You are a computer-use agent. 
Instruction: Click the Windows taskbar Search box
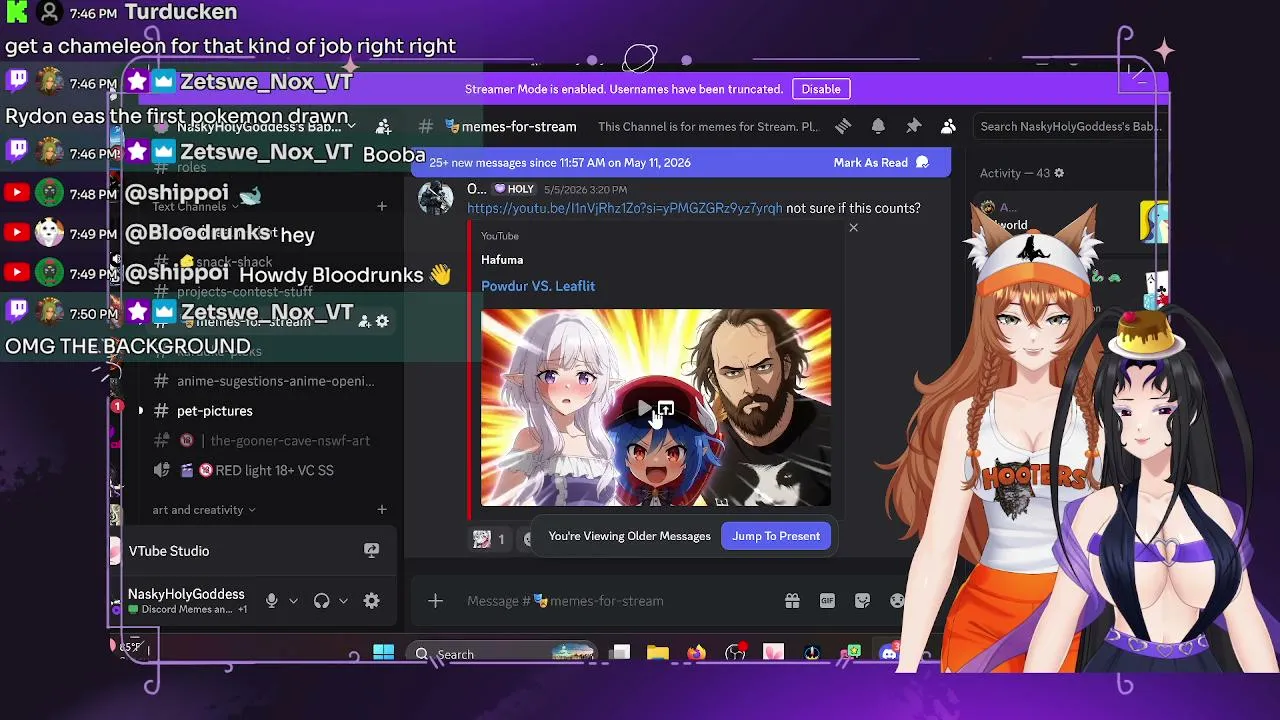click(x=504, y=654)
